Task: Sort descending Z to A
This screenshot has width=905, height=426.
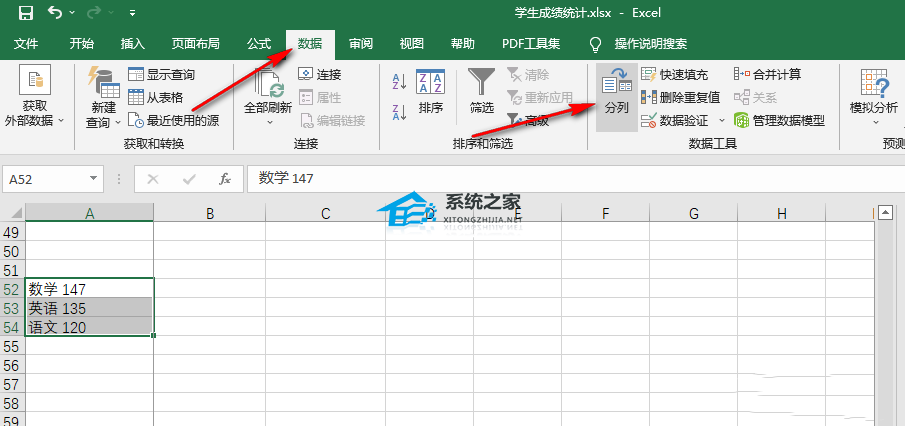Action: point(399,112)
